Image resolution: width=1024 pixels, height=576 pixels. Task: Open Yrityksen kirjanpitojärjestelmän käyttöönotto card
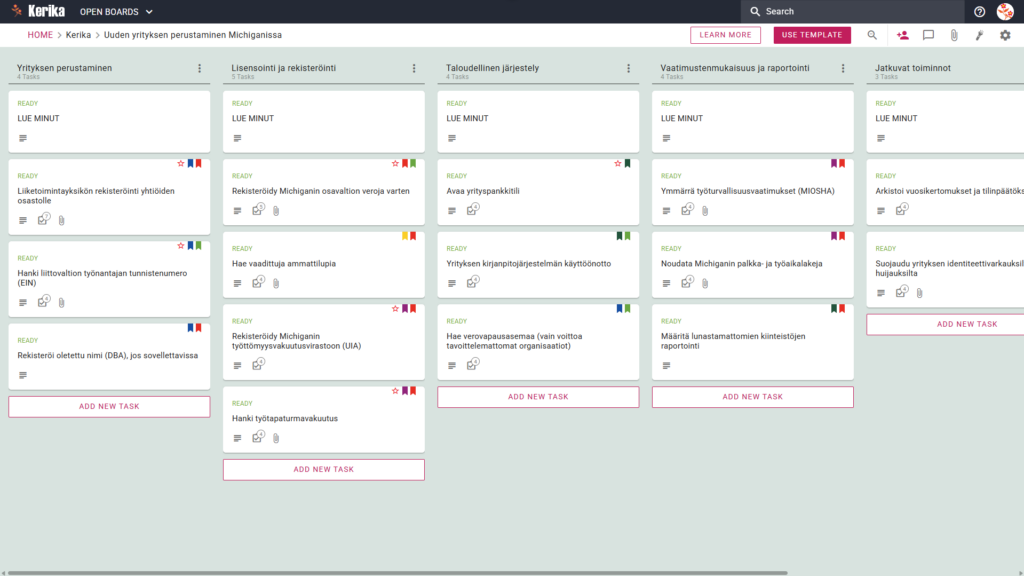tap(538, 264)
